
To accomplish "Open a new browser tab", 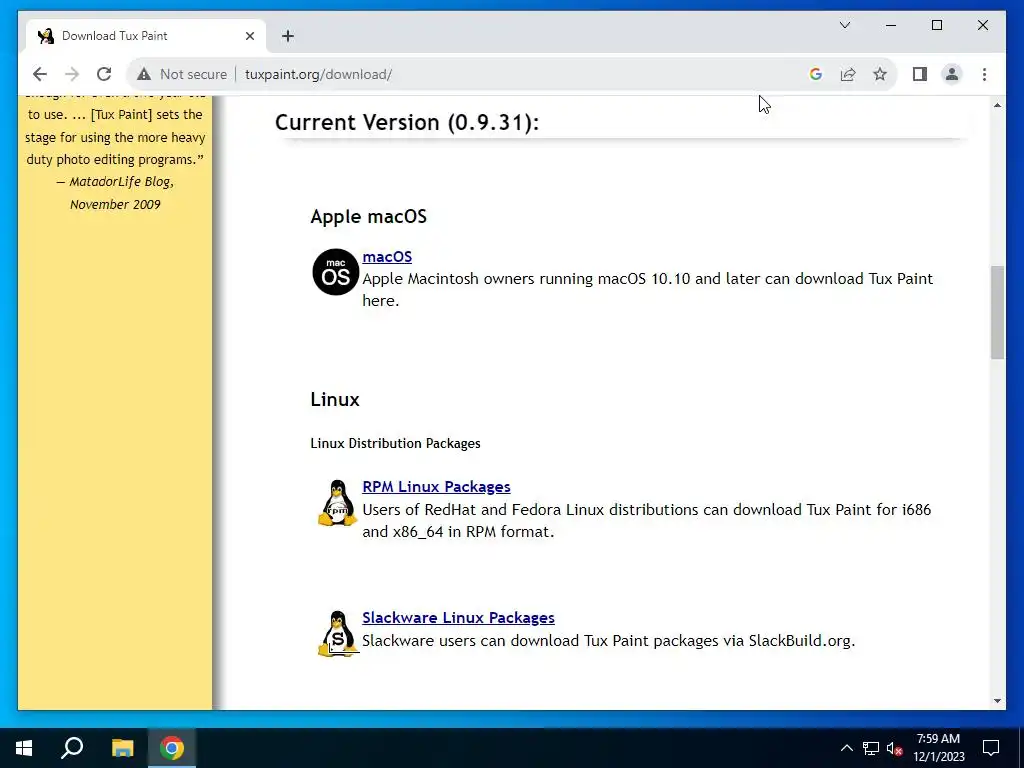I will click(x=288, y=36).
